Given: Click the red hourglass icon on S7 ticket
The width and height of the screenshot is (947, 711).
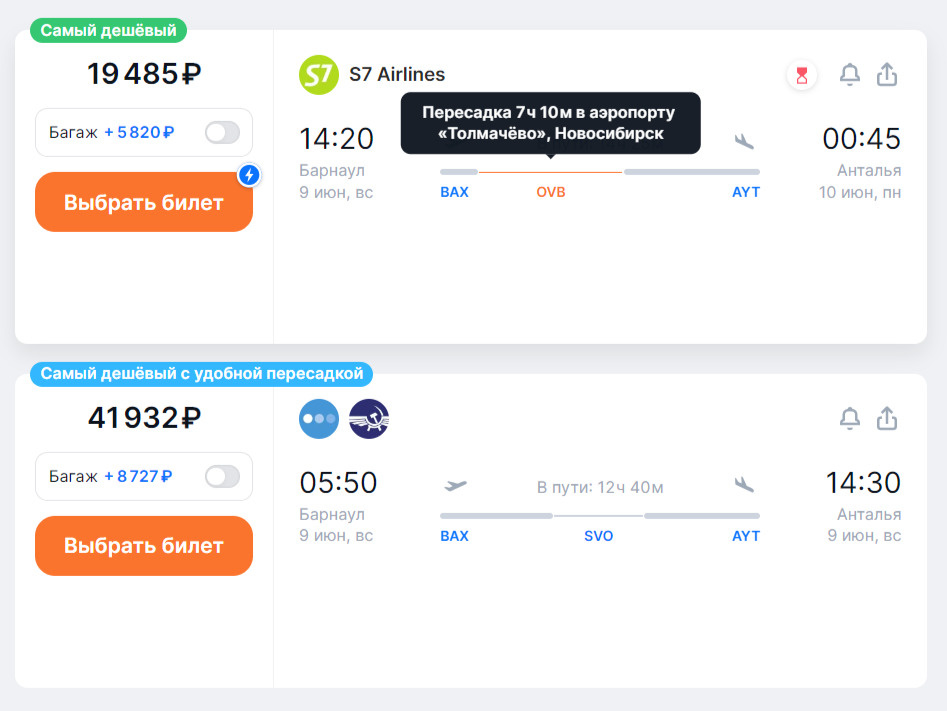Looking at the screenshot, I should [x=801, y=76].
